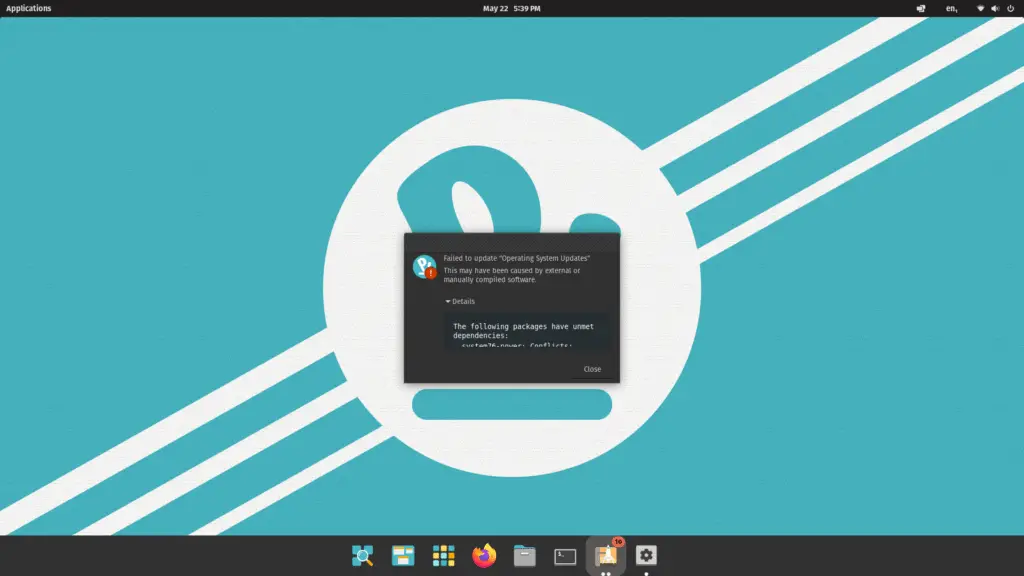Image resolution: width=1024 pixels, height=576 pixels.
Task: Collapse the Details expander in dialog
Action: point(460,301)
